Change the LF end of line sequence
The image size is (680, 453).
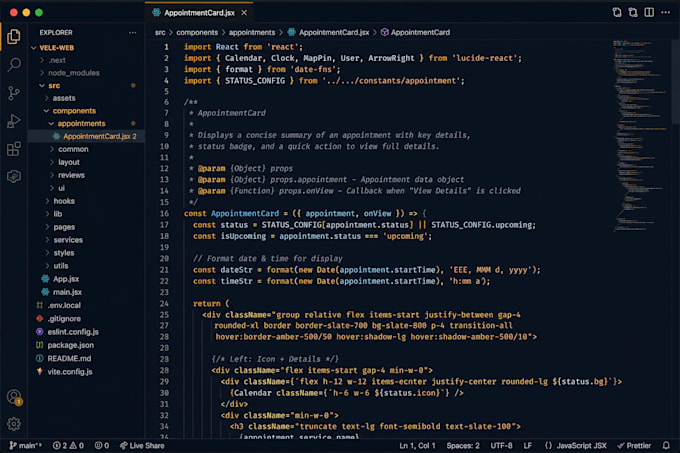click(528, 446)
